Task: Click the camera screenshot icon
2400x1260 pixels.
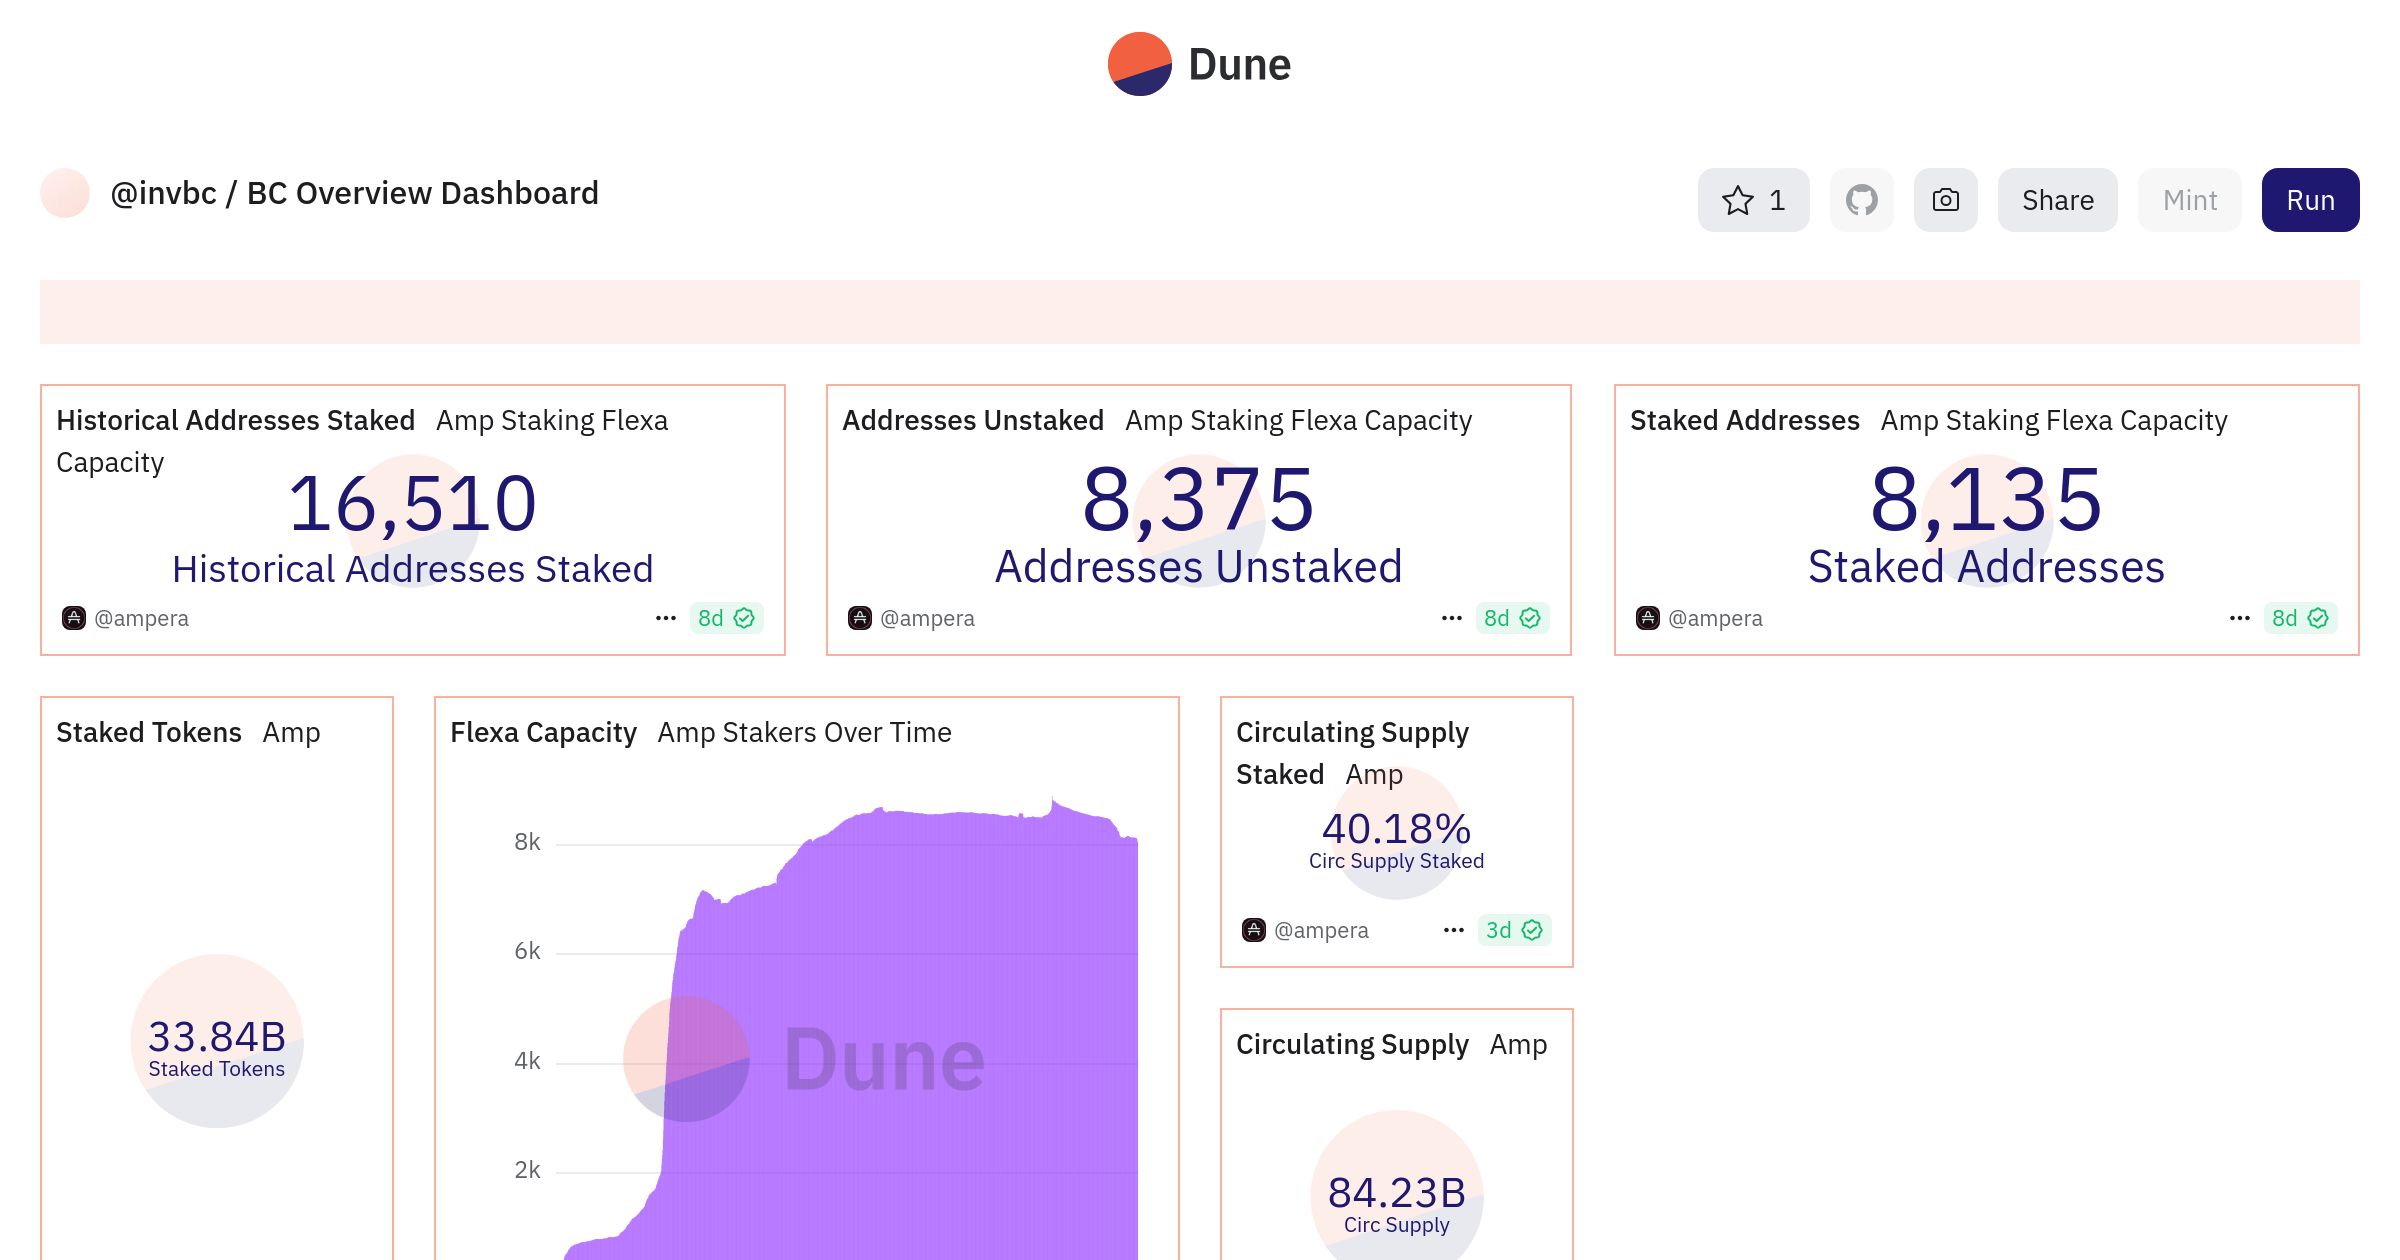Action: 1945,199
